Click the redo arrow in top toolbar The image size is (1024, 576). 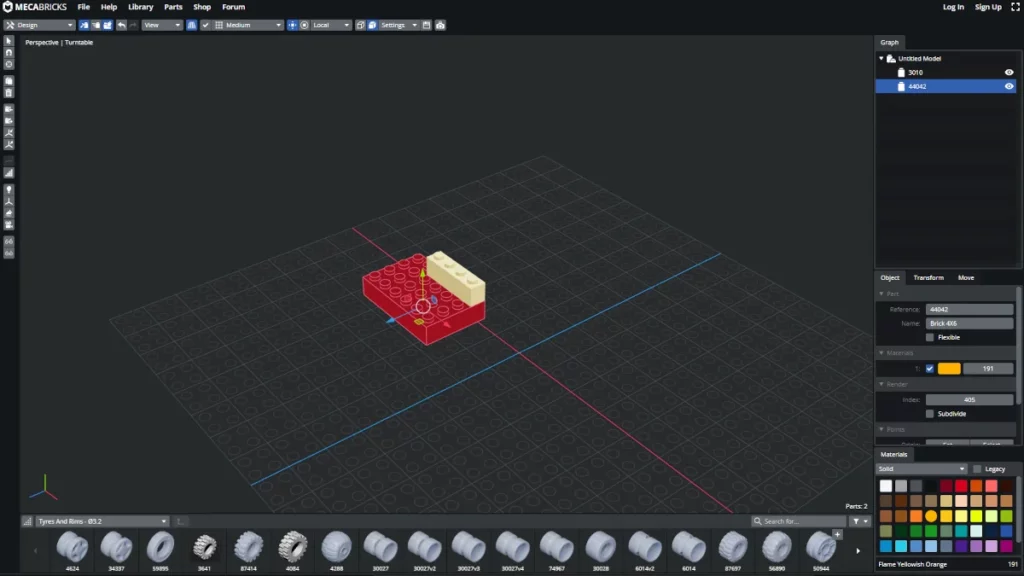(x=133, y=25)
